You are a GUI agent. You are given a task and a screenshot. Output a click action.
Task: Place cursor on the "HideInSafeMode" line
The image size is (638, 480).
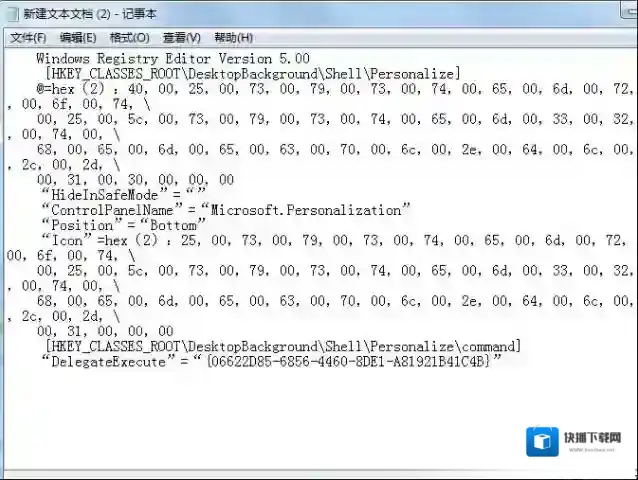122,195
